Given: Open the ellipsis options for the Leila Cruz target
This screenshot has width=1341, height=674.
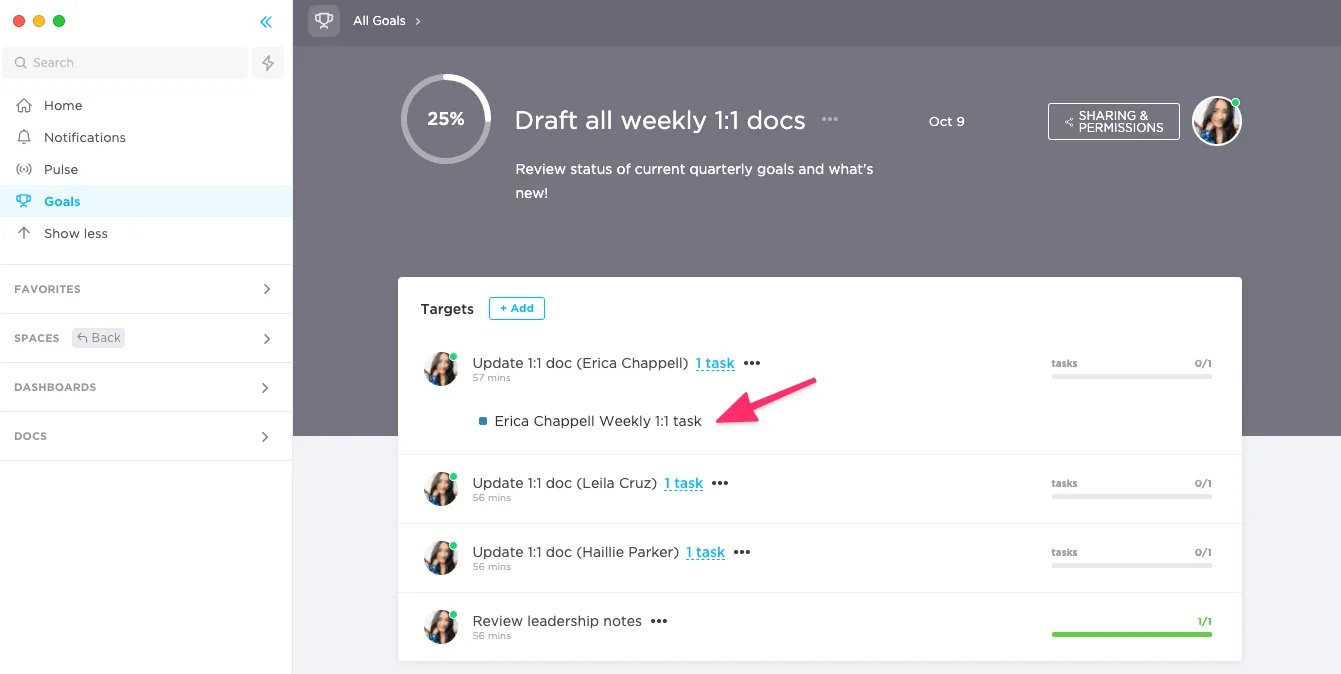Looking at the screenshot, I should pyautogui.click(x=720, y=483).
